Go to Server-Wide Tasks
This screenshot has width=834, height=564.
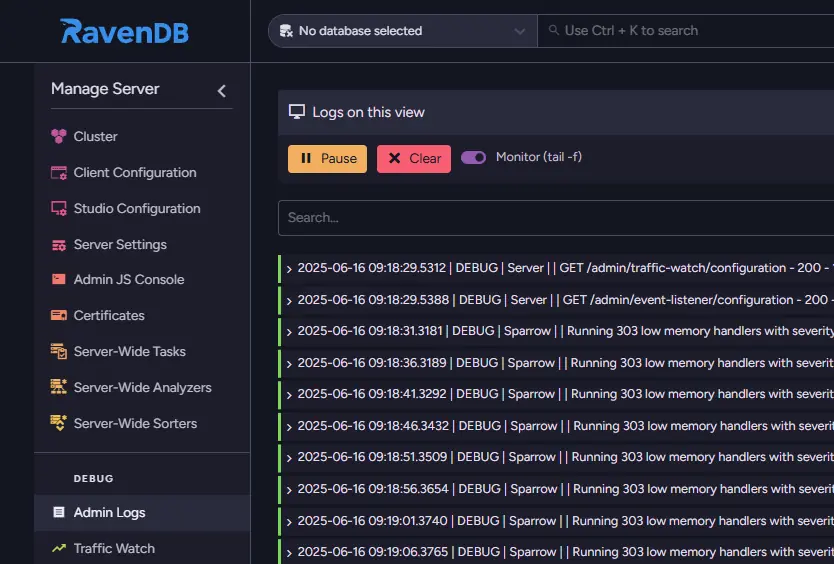(x=142, y=351)
